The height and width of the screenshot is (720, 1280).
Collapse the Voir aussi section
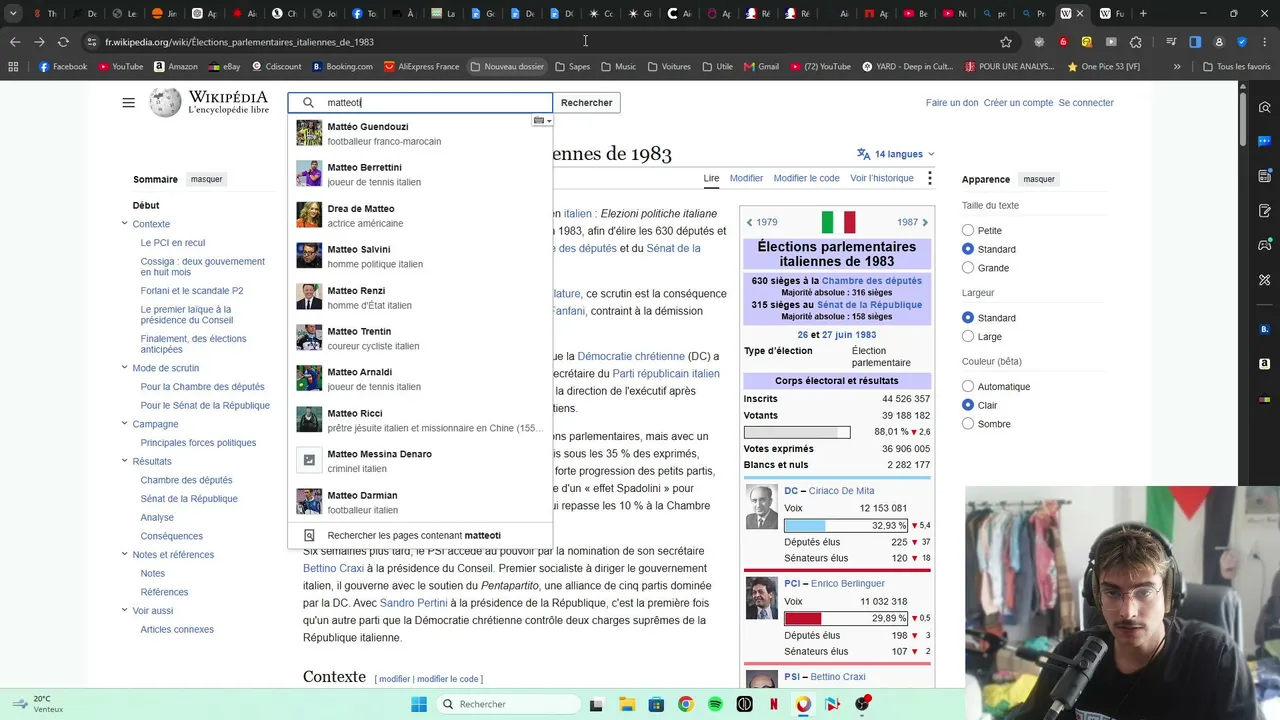coord(125,611)
